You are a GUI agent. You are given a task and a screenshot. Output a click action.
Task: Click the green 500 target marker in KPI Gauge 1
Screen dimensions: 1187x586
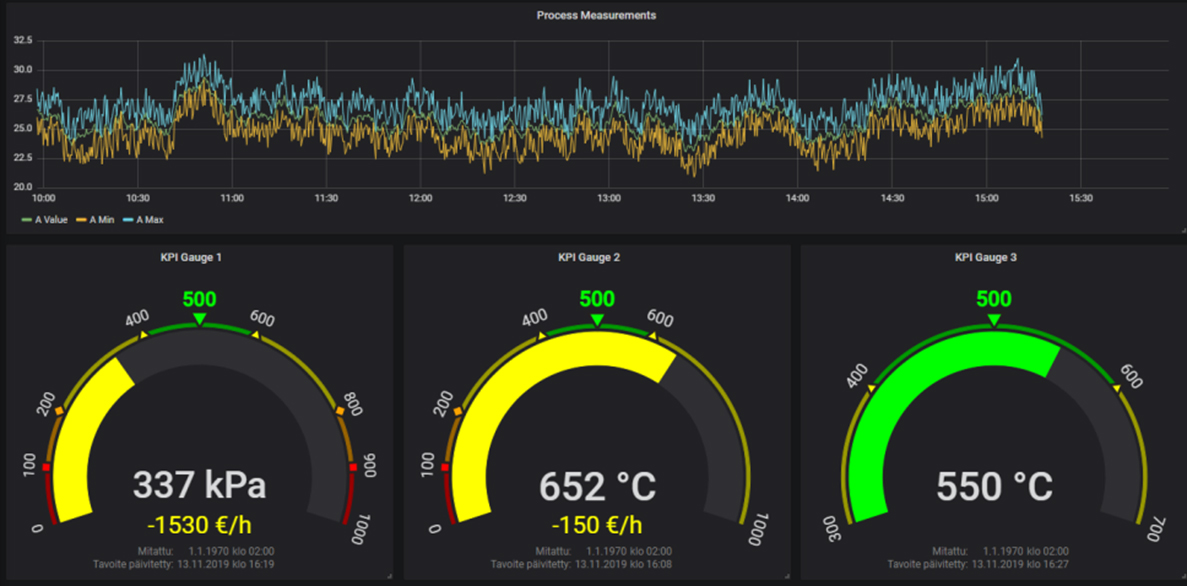[x=200, y=319]
